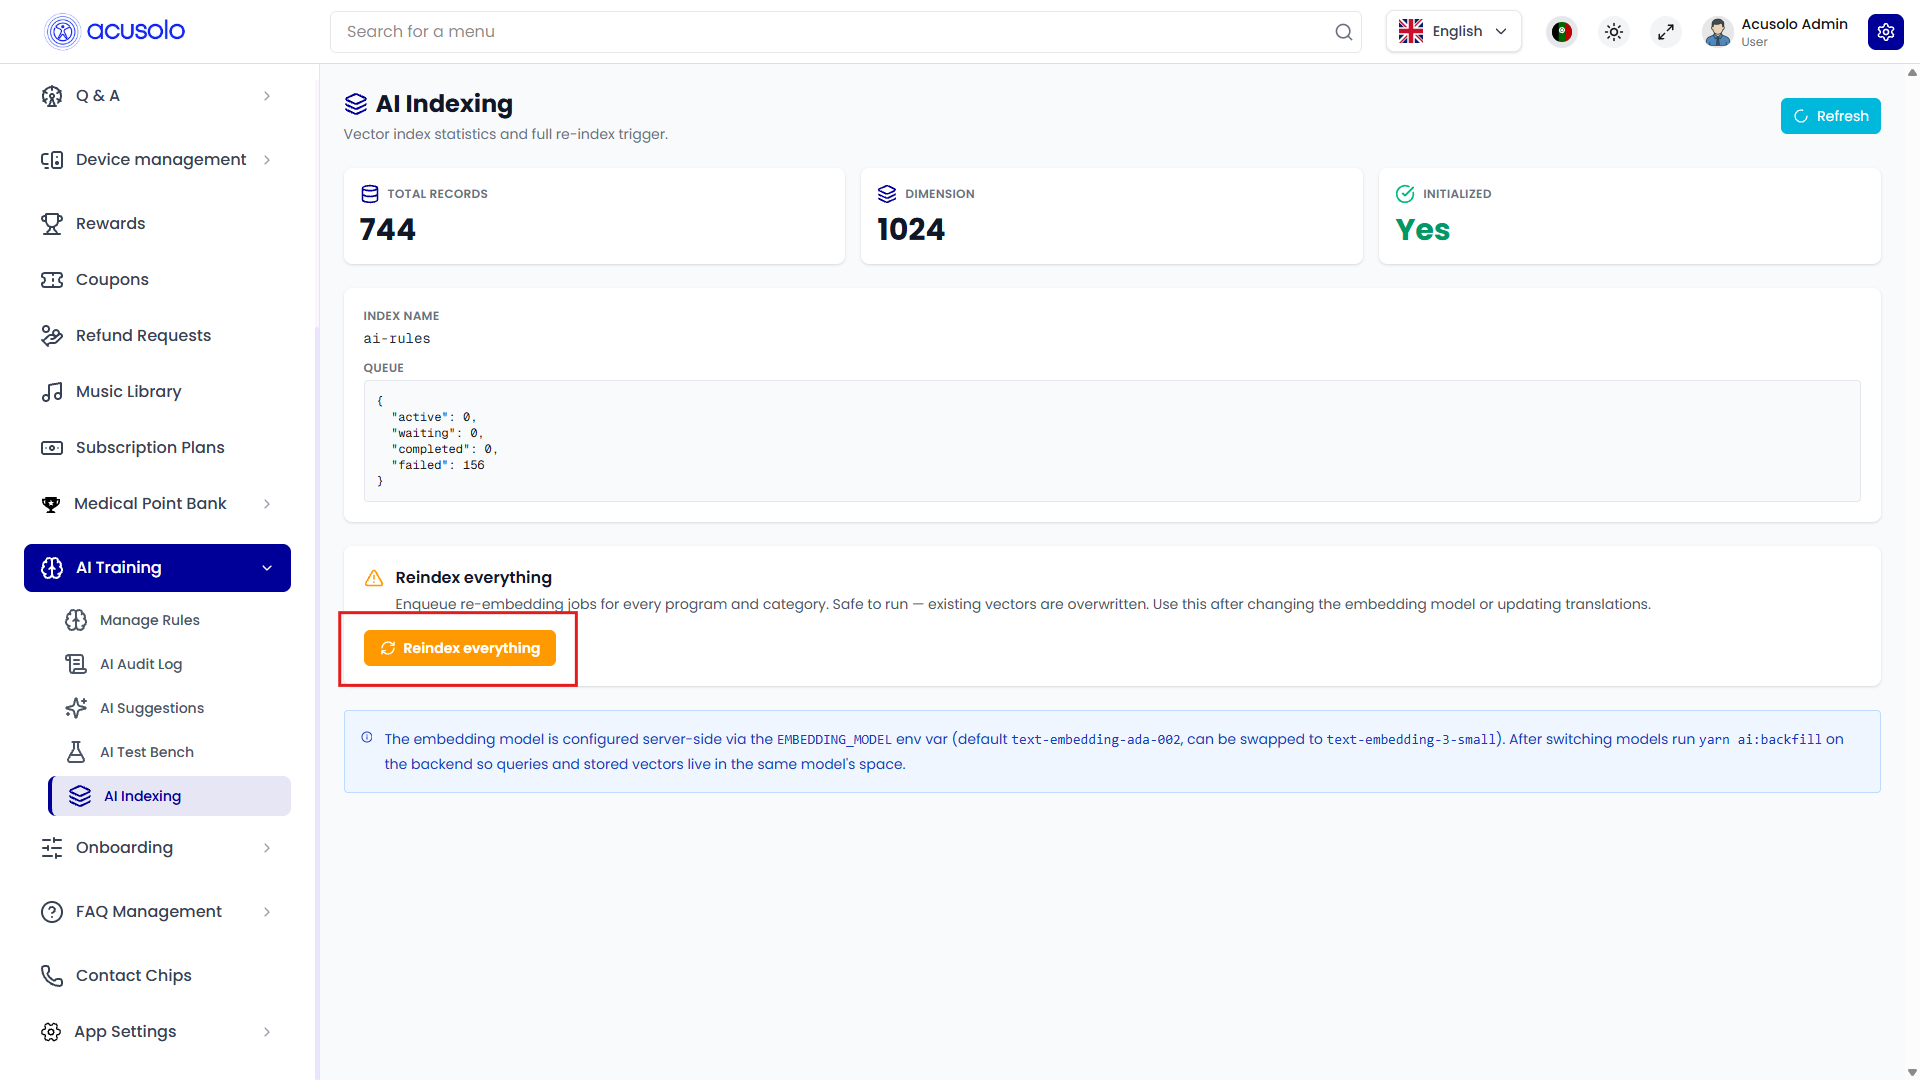1920x1080 pixels.
Task: Click the Initialized Yes card
Action: pos(1629,216)
